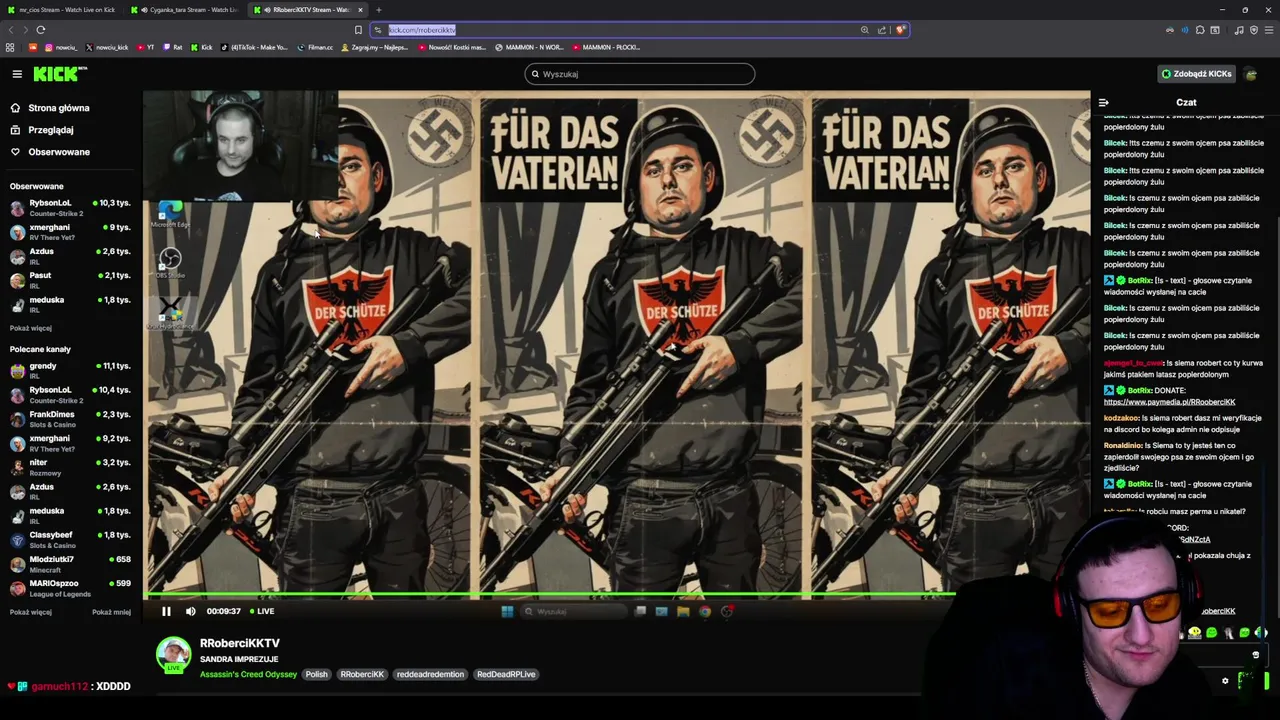
Task: Click the RRoberciKKTV channel name
Action: 240,643
